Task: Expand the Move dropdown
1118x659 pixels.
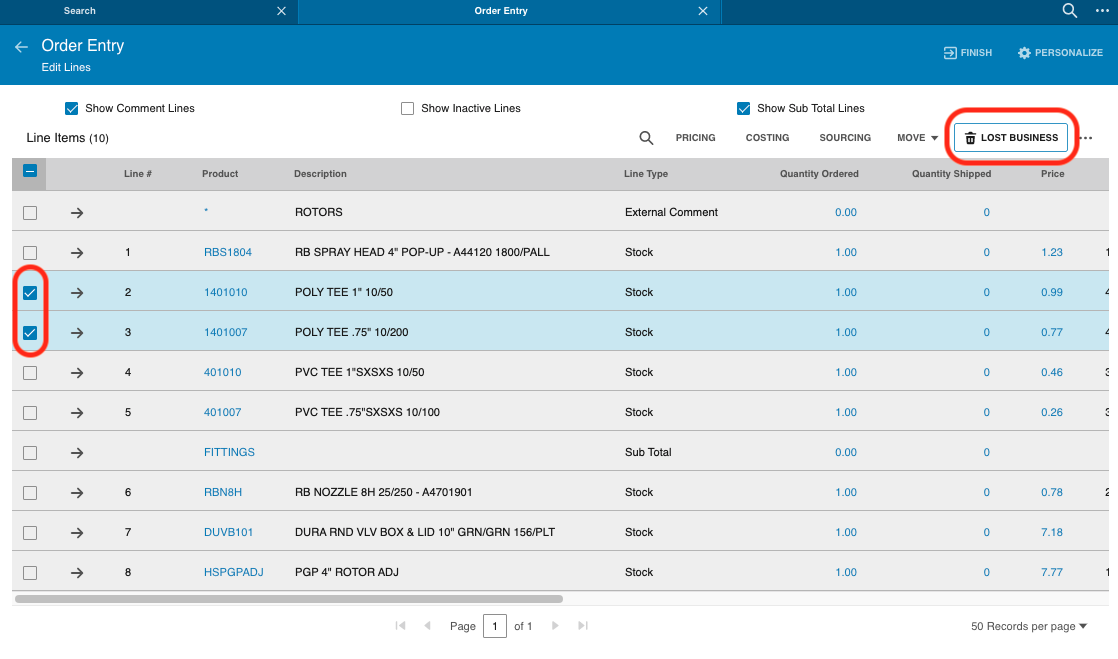Action: pos(918,138)
